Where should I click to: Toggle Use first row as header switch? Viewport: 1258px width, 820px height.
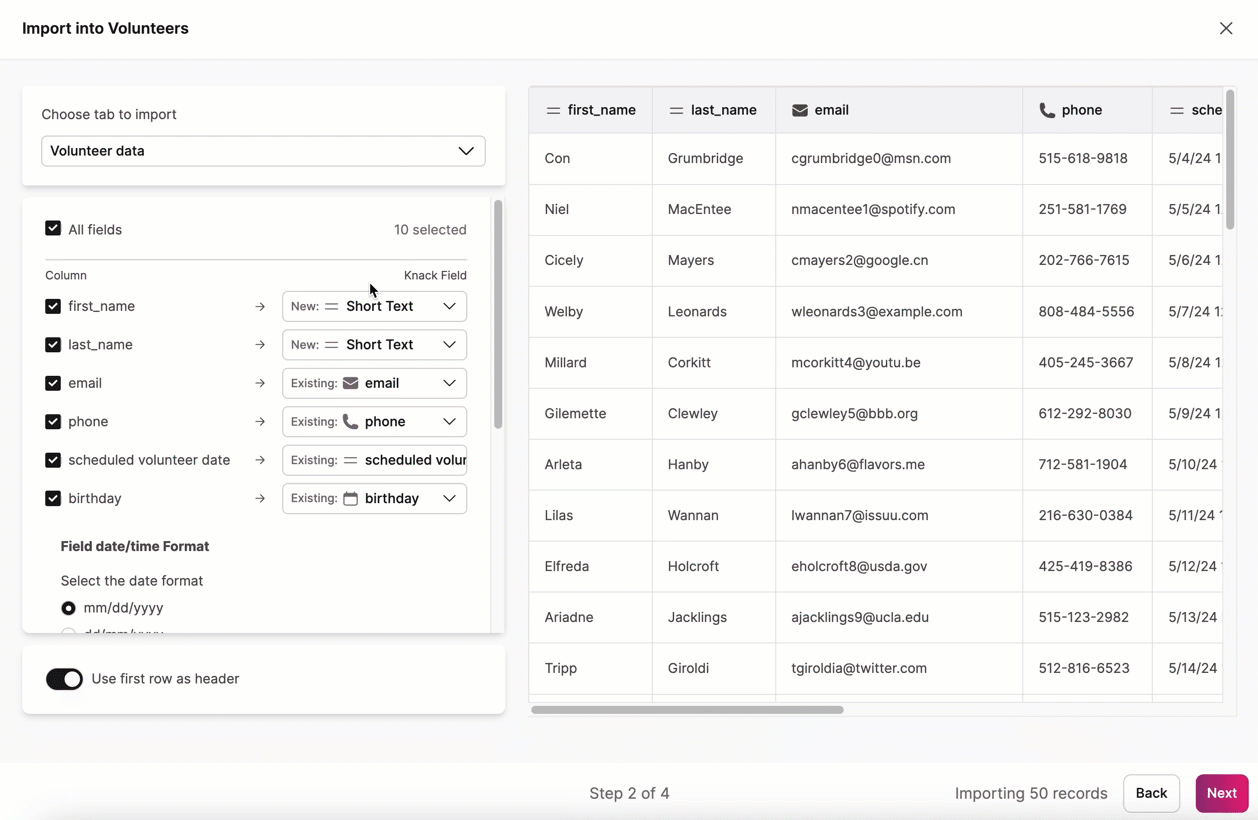coord(65,679)
